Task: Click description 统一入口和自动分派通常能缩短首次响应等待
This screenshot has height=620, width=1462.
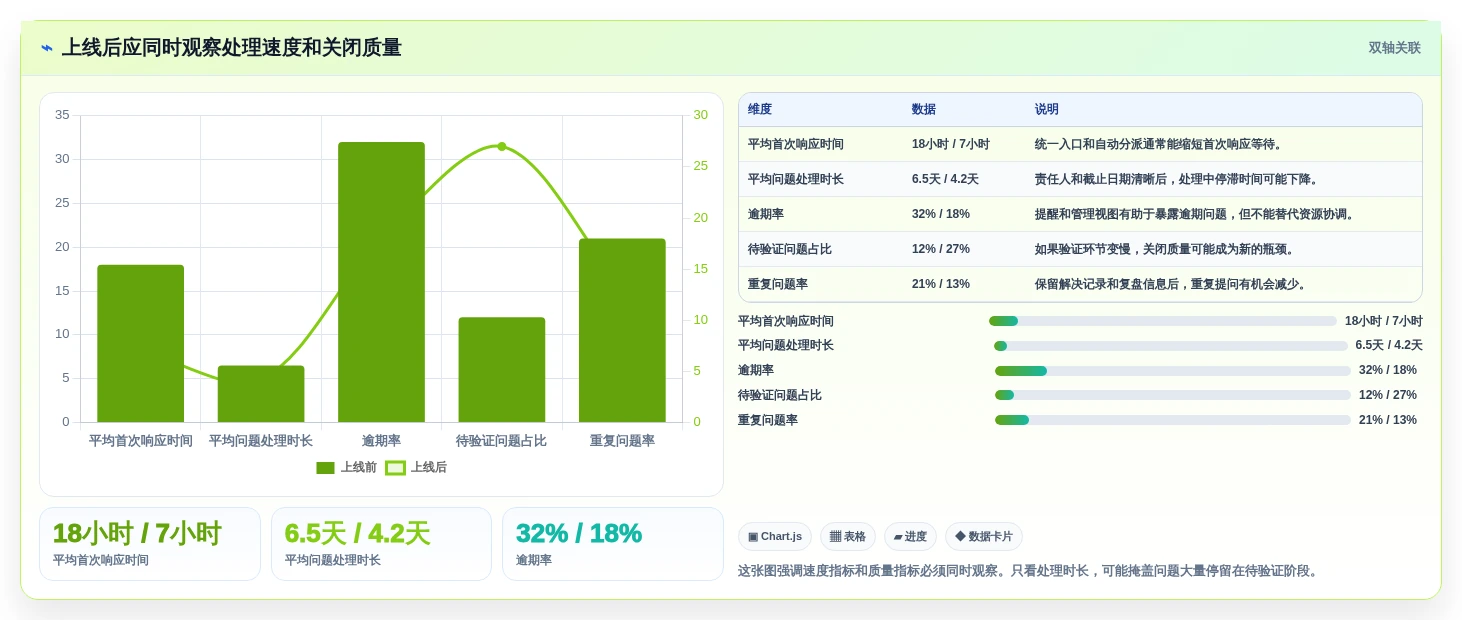Action: [x=1159, y=144]
